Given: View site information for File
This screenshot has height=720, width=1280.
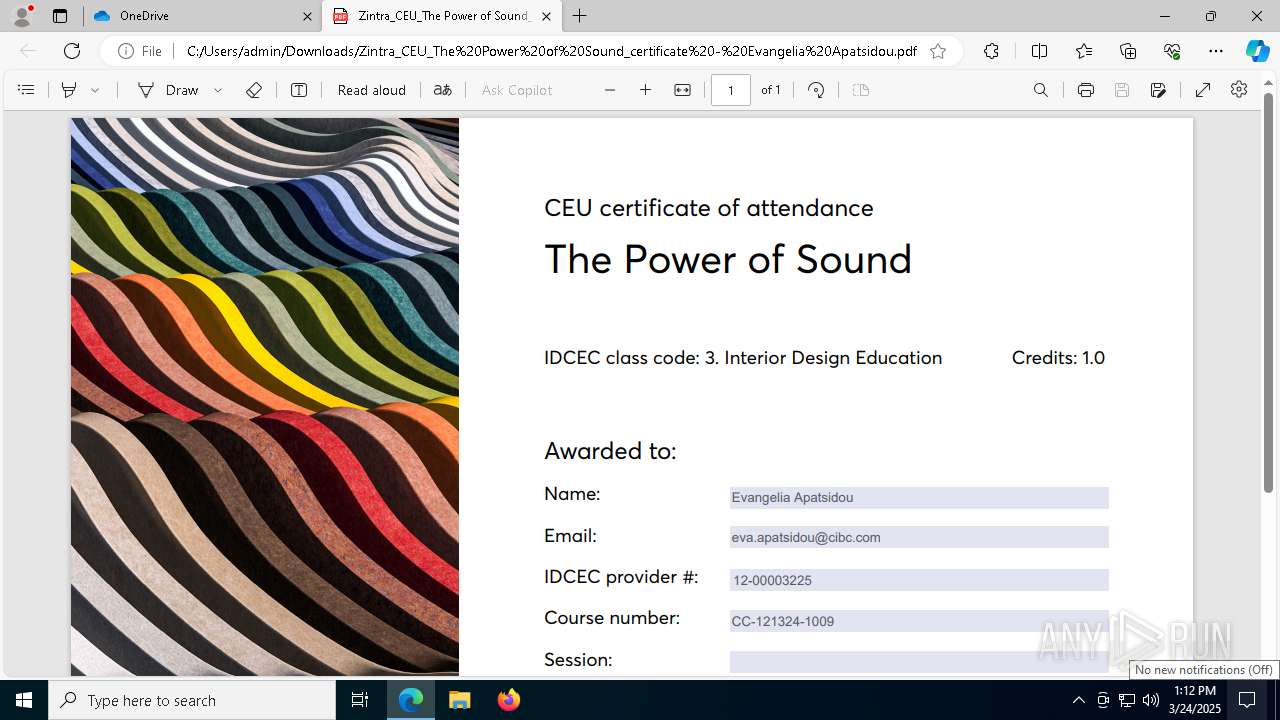Looking at the screenshot, I should pyautogui.click(x=140, y=51).
